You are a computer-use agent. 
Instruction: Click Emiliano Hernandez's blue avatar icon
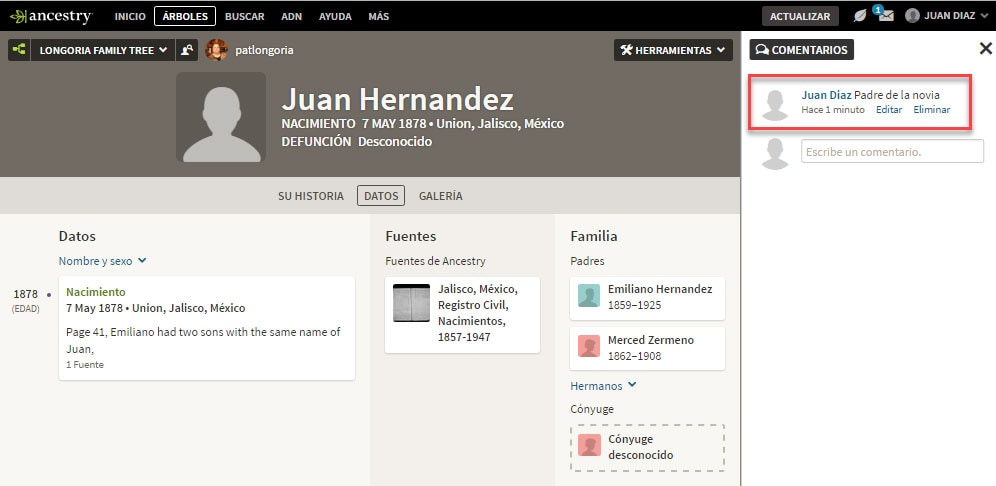point(589,296)
